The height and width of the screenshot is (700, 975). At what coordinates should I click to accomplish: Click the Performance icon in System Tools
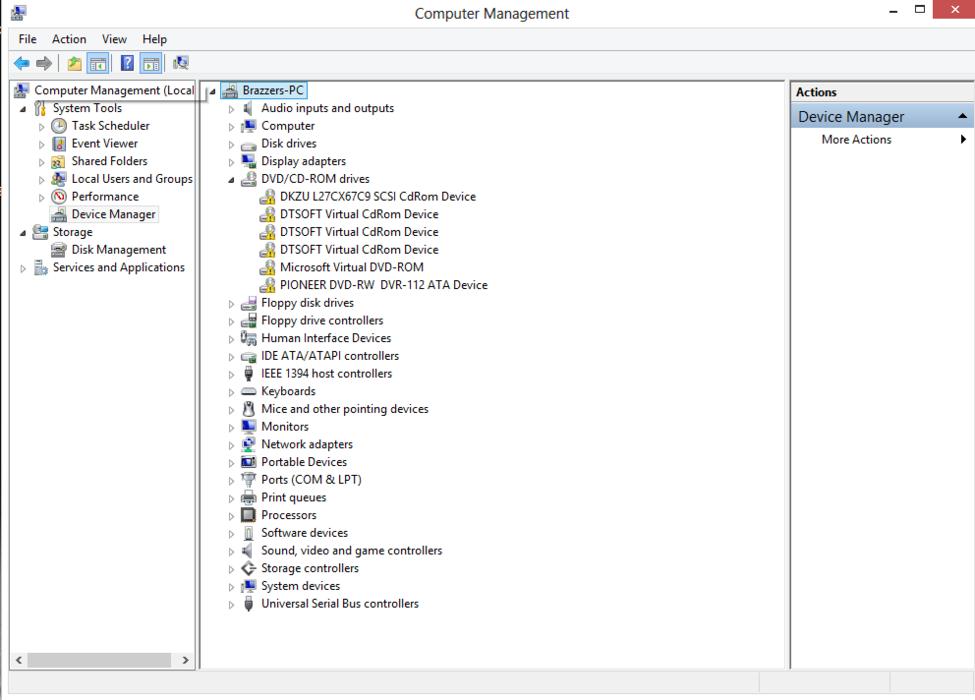(59, 197)
